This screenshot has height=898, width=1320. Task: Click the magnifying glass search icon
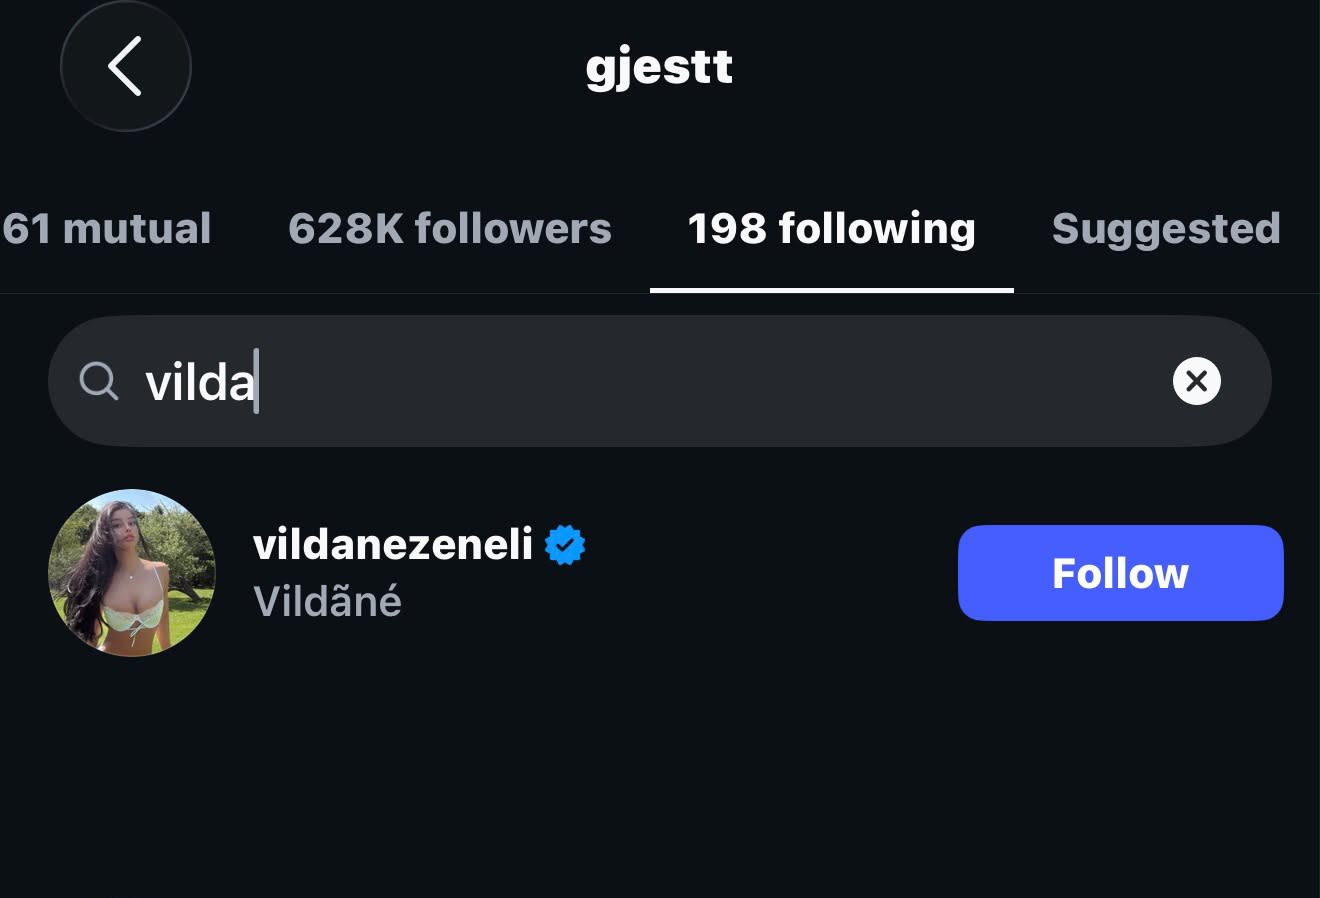tap(98, 381)
